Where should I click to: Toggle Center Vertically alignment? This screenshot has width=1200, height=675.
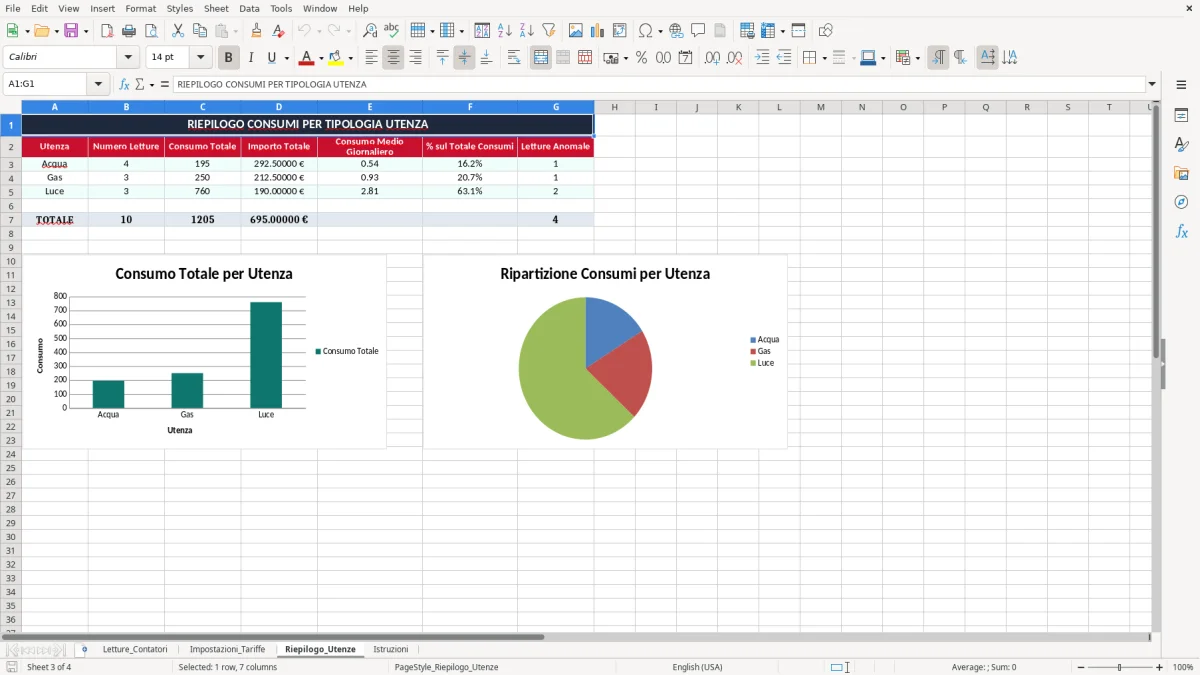(464, 58)
